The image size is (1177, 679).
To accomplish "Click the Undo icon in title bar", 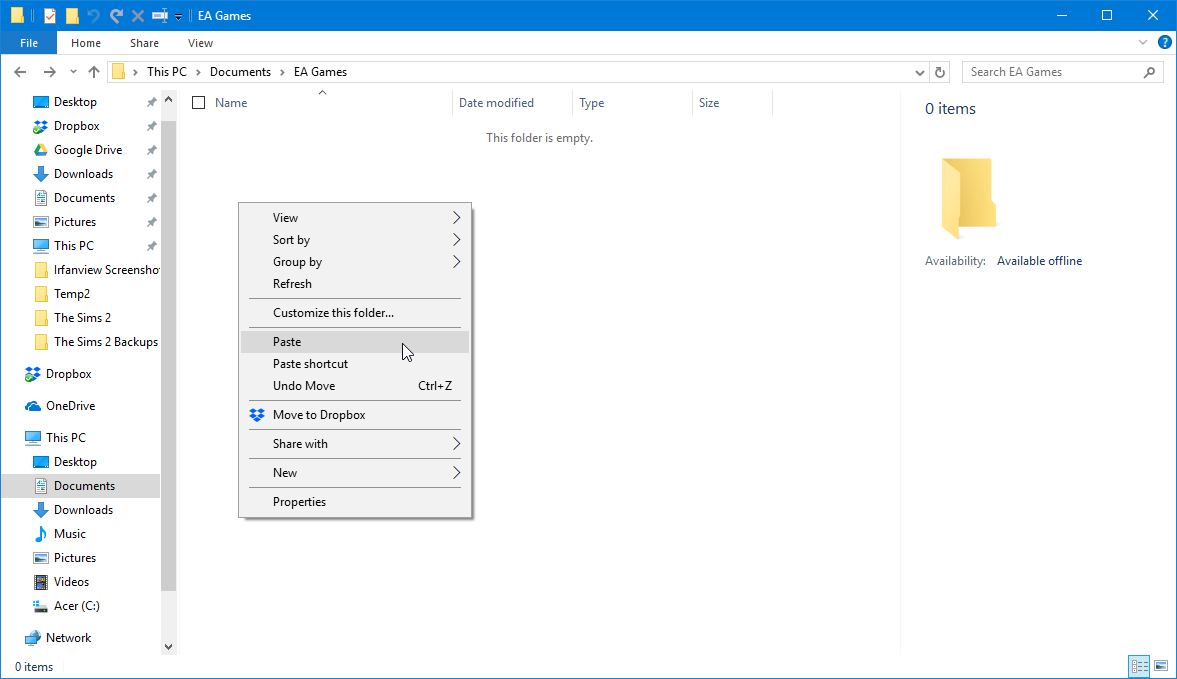I will [93, 15].
